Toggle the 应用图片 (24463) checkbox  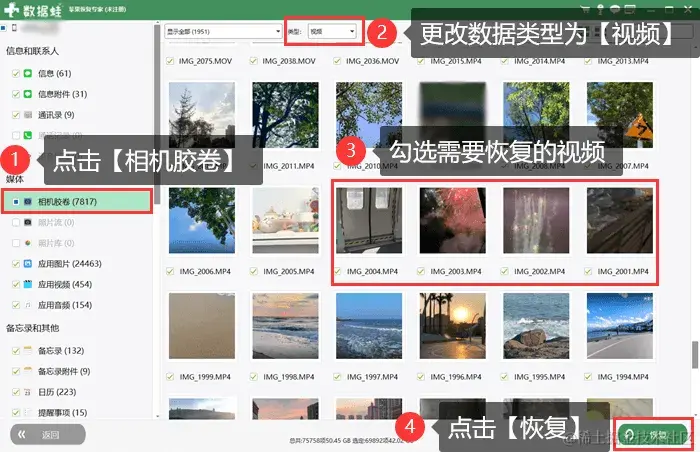pos(16,264)
